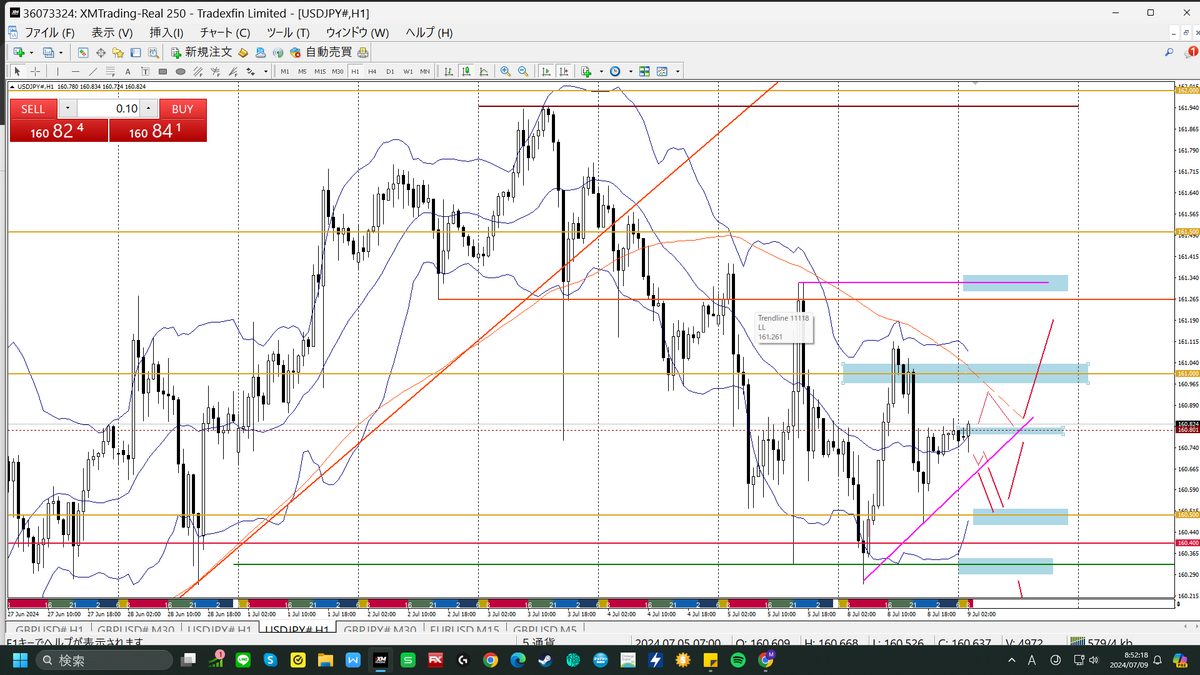Expand the periodicity clock dropdown
1200x675 pixels.
point(631,71)
